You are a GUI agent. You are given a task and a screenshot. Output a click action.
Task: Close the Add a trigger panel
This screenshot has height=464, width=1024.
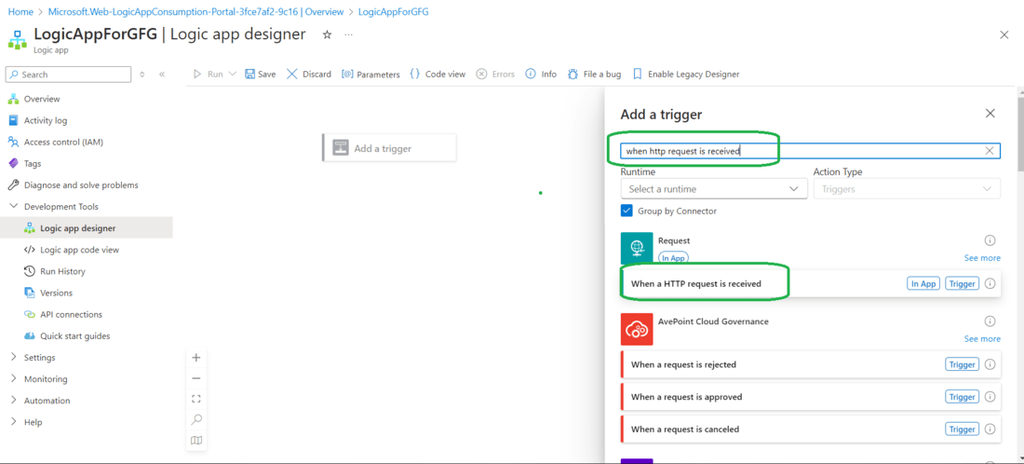pos(990,114)
